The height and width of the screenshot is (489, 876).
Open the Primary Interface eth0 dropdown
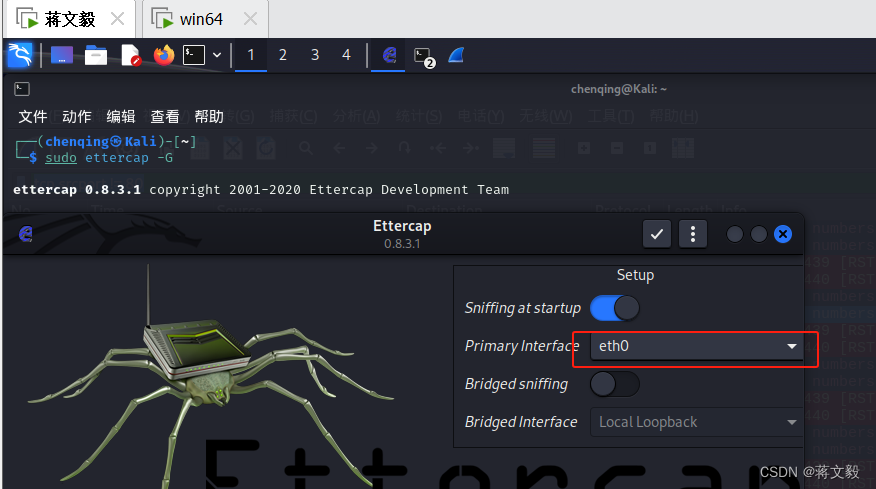pos(697,346)
